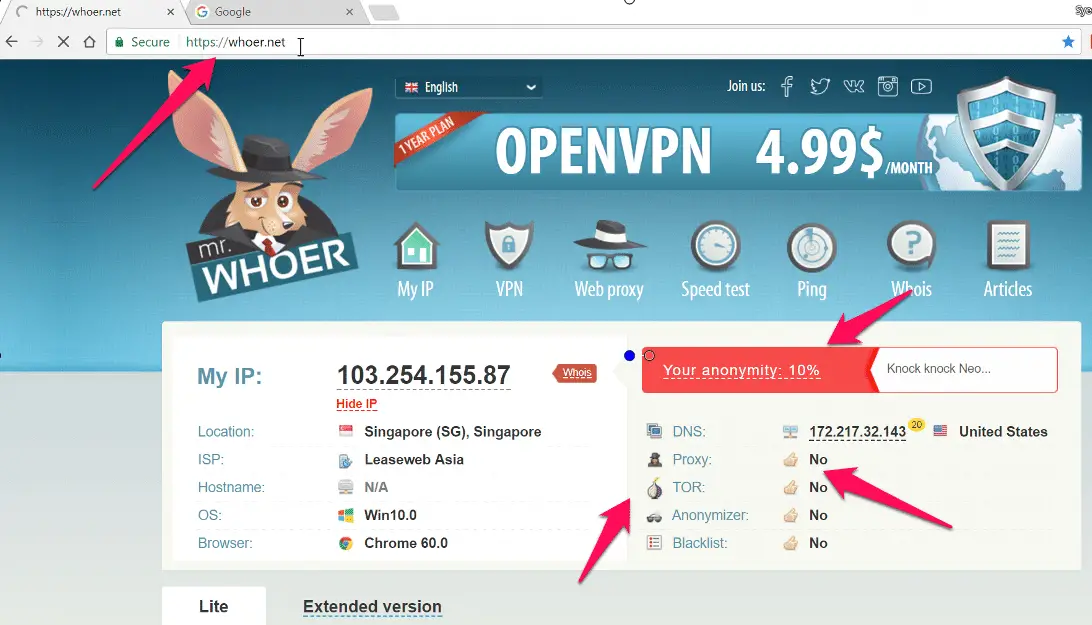Stop loading the page
Image resolution: width=1092 pixels, height=625 pixels.
coord(63,42)
